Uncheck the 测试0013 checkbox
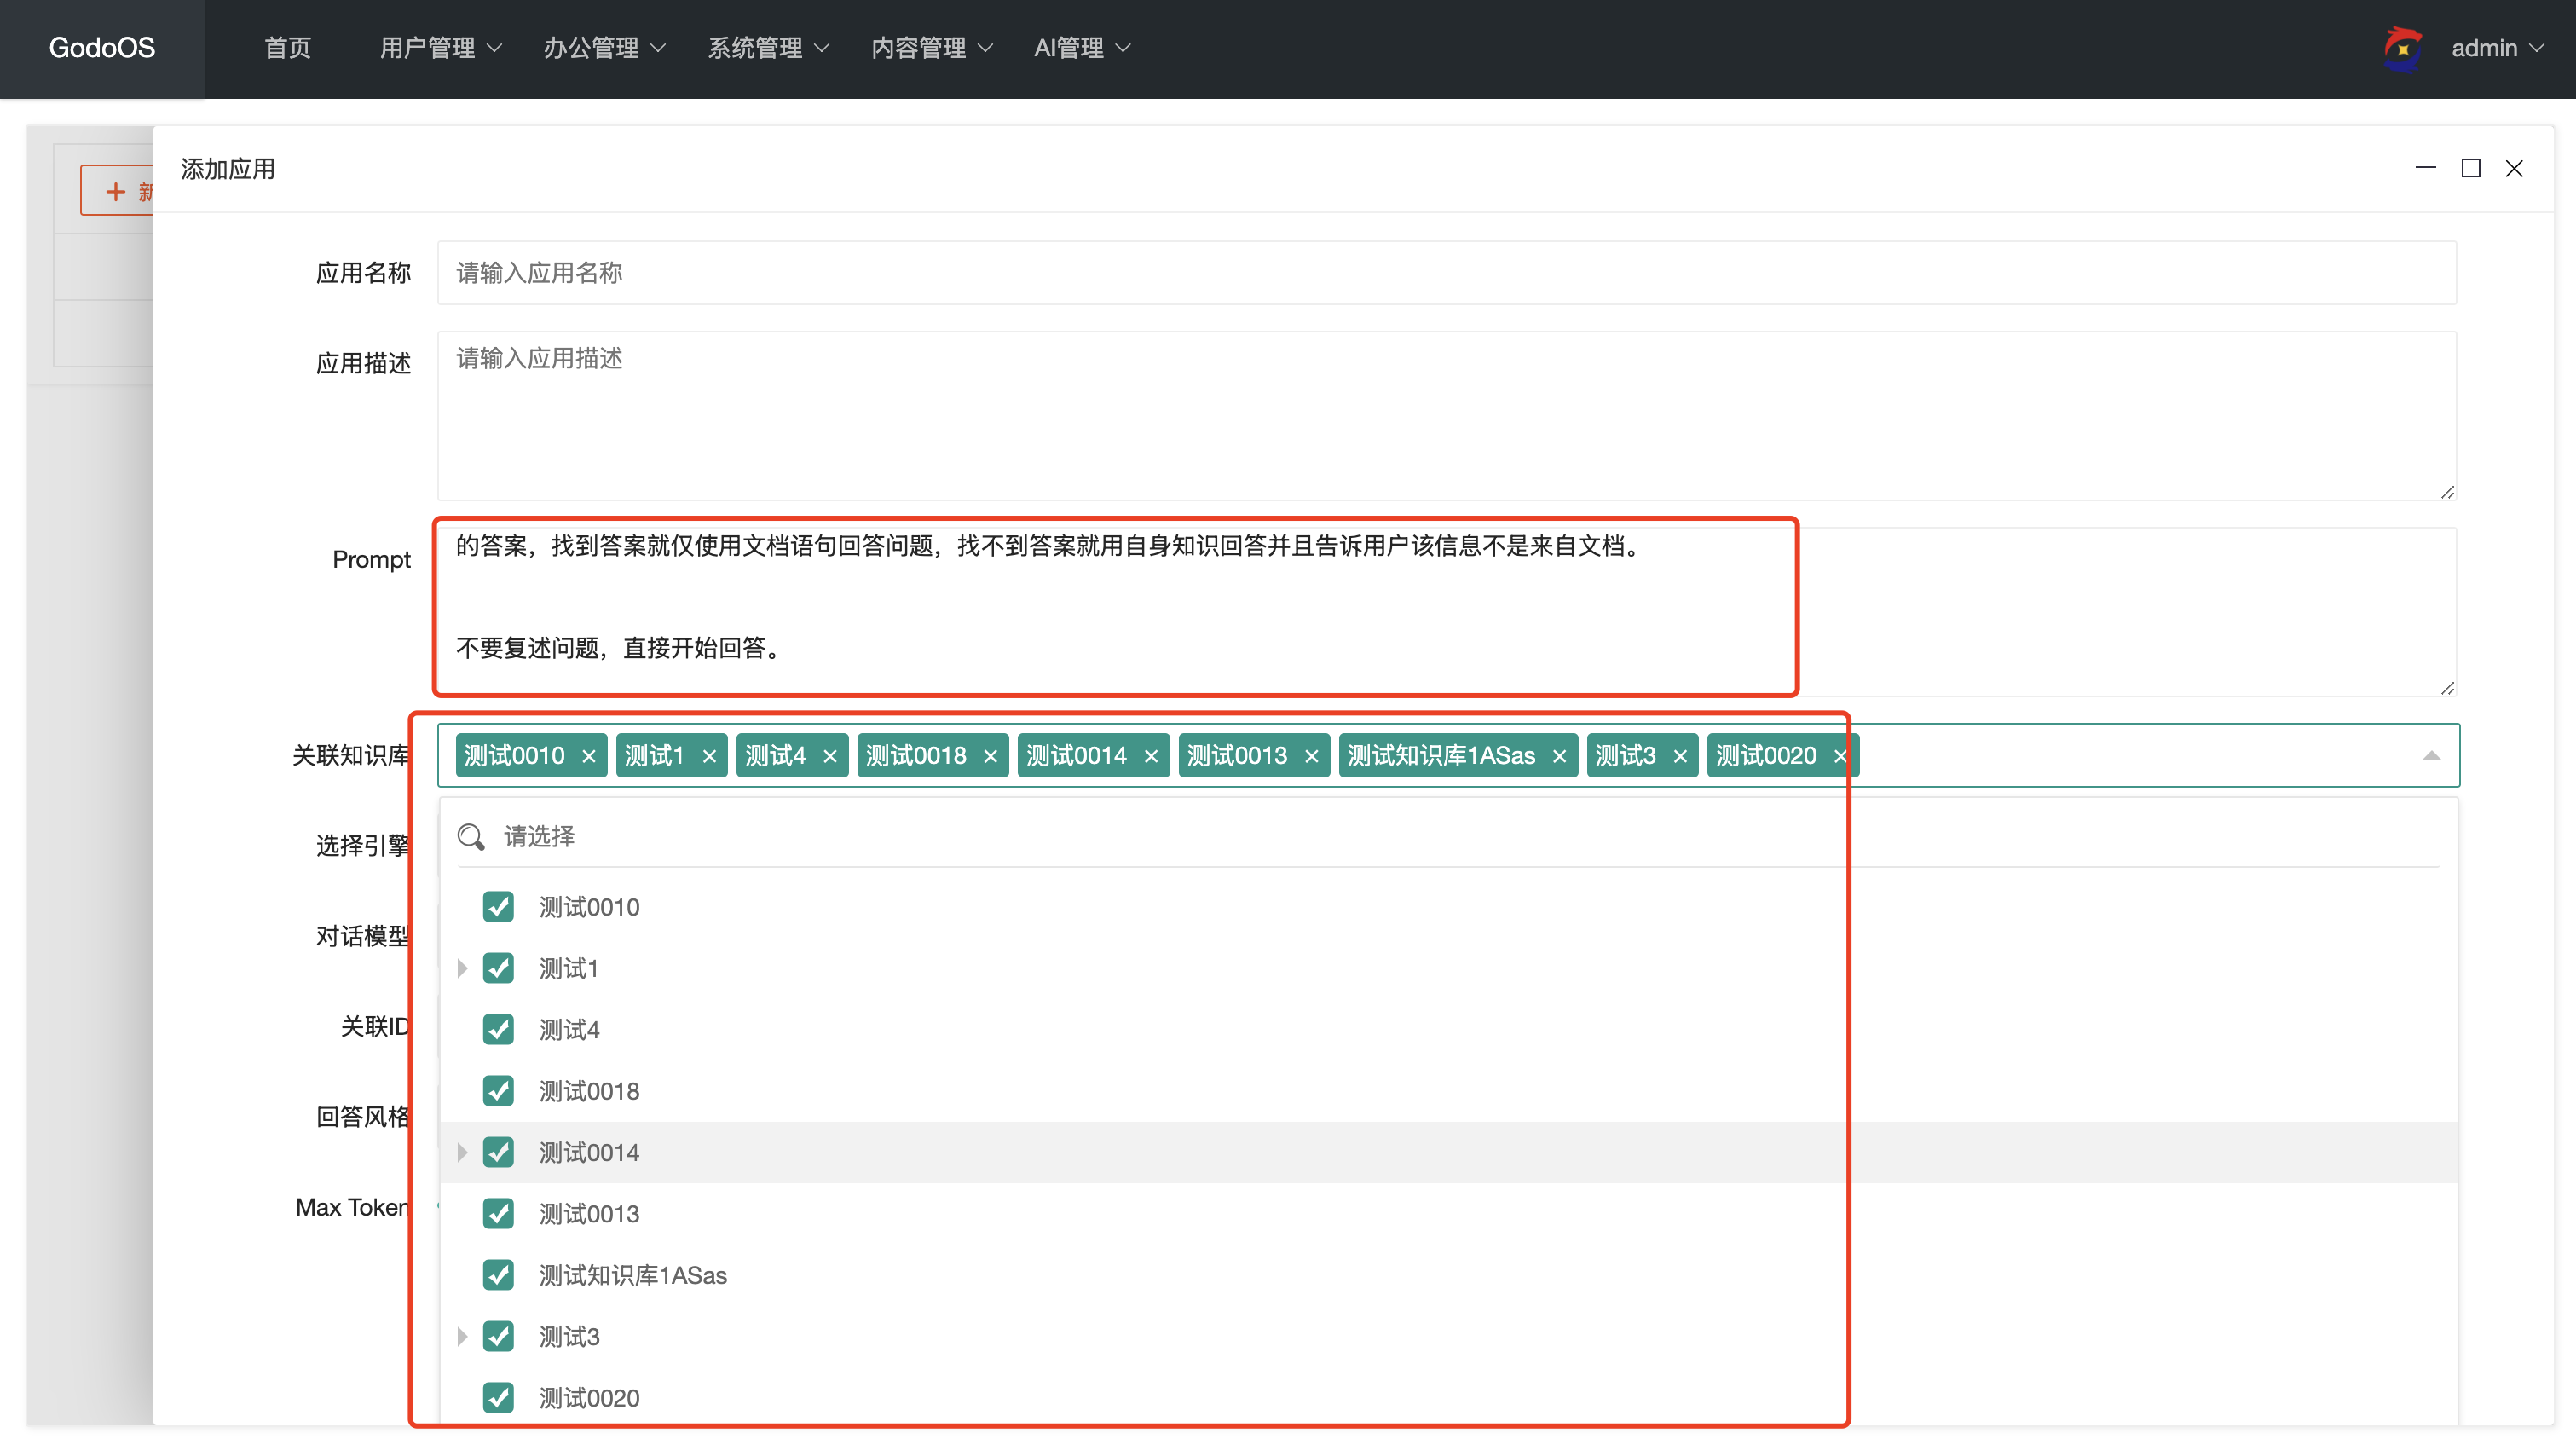Viewport: 2576px width, 1456px height. tap(498, 1213)
